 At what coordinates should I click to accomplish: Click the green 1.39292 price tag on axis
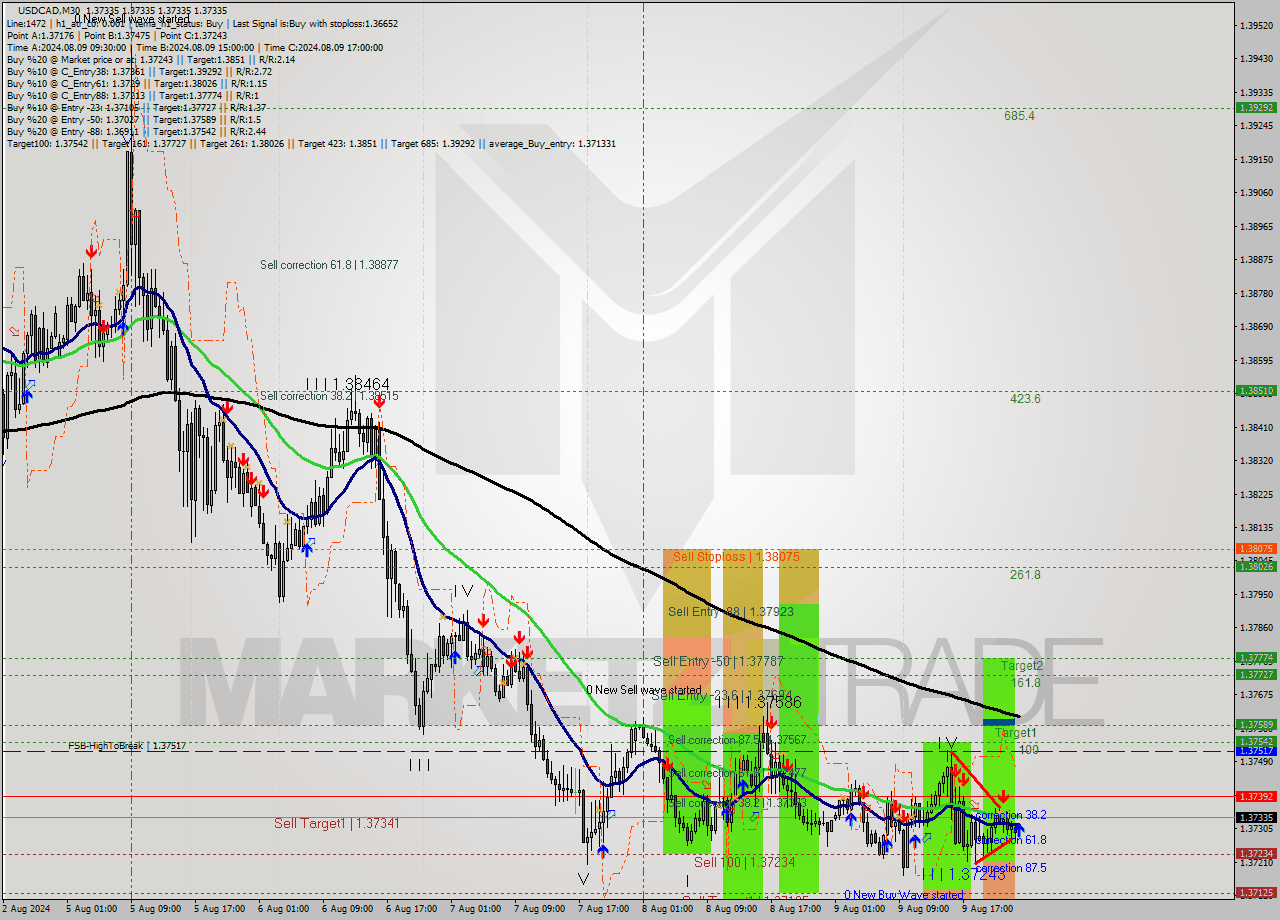1255,108
